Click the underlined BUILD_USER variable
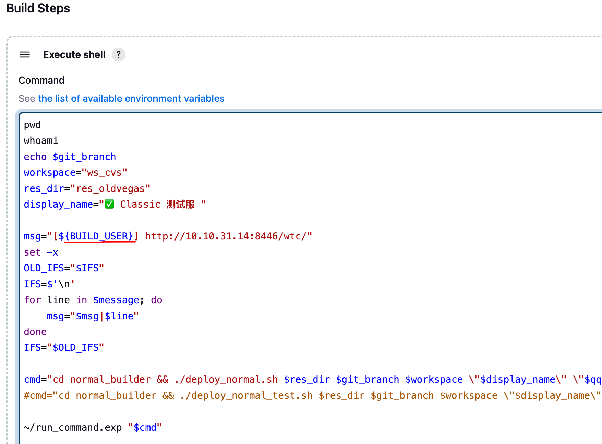The width and height of the screenshot is (602, 444). [101, 236]
